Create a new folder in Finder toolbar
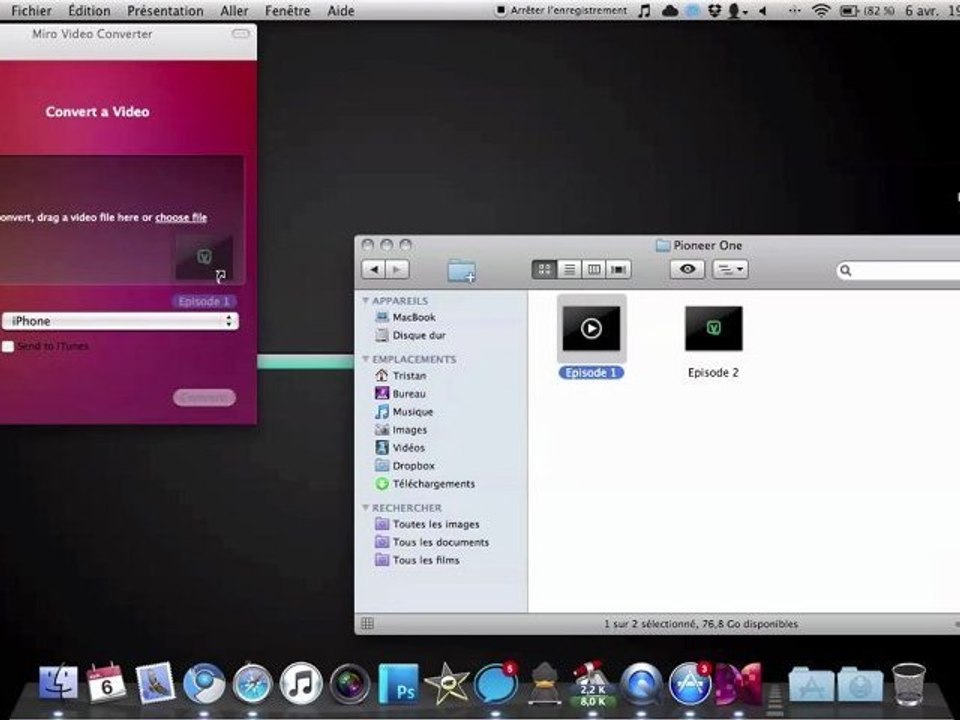 coord(462,270)
